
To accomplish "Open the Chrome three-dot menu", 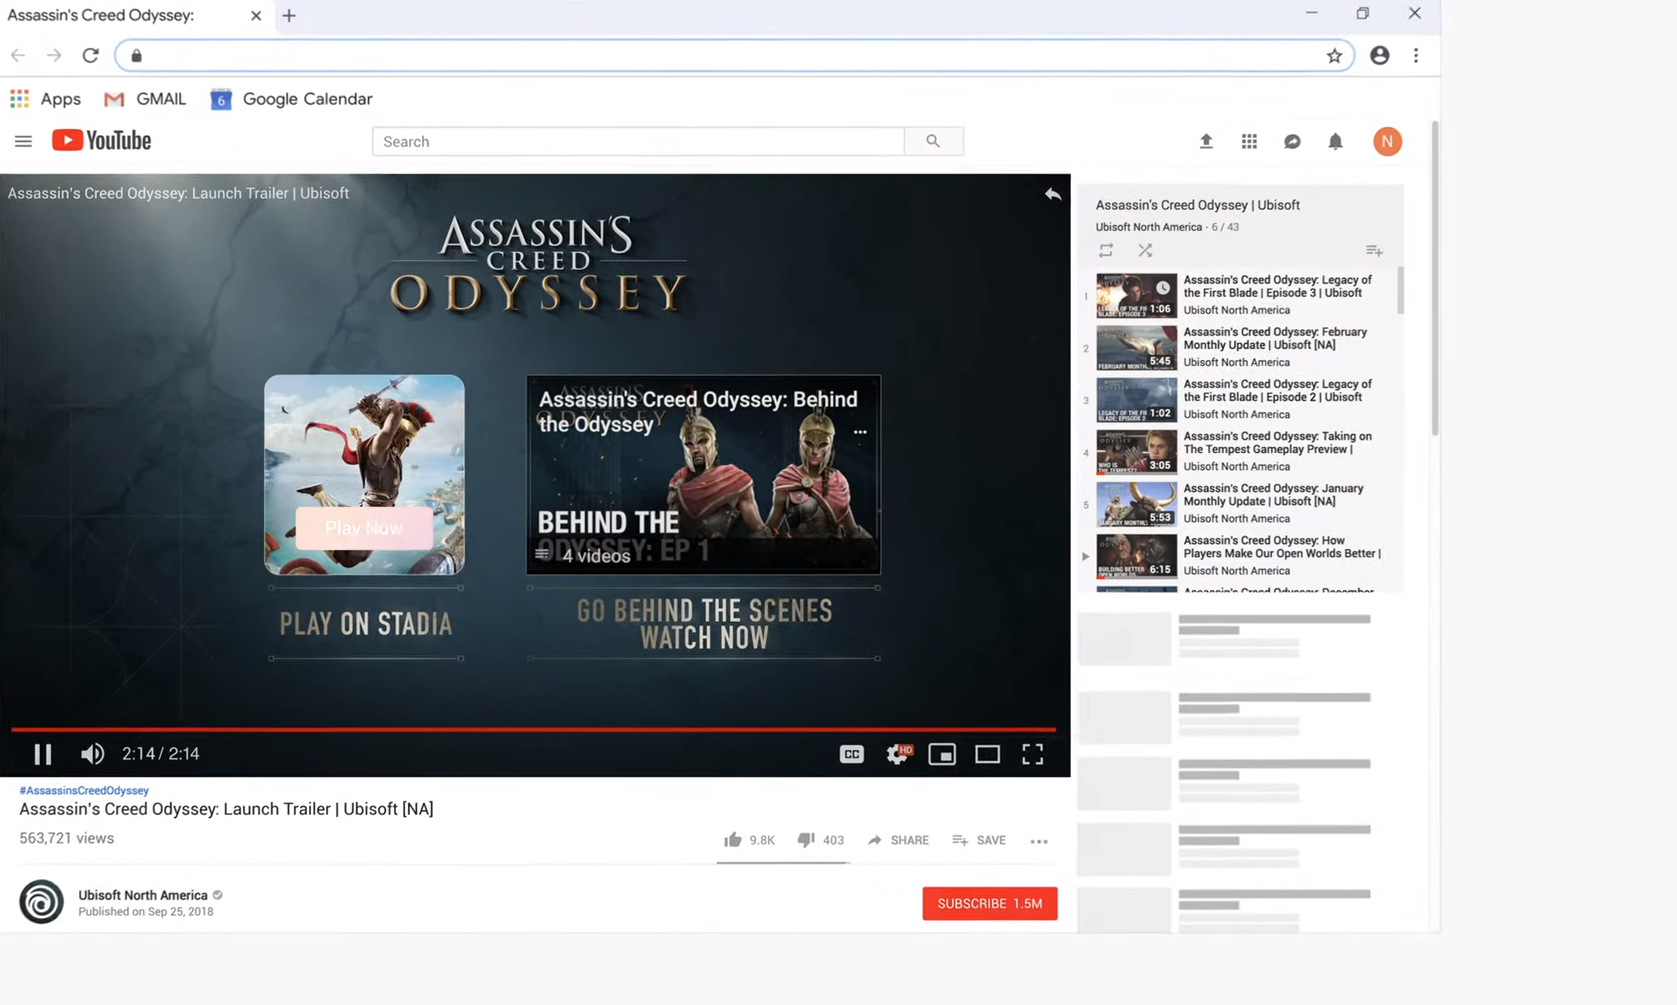I will point(1416,56).
